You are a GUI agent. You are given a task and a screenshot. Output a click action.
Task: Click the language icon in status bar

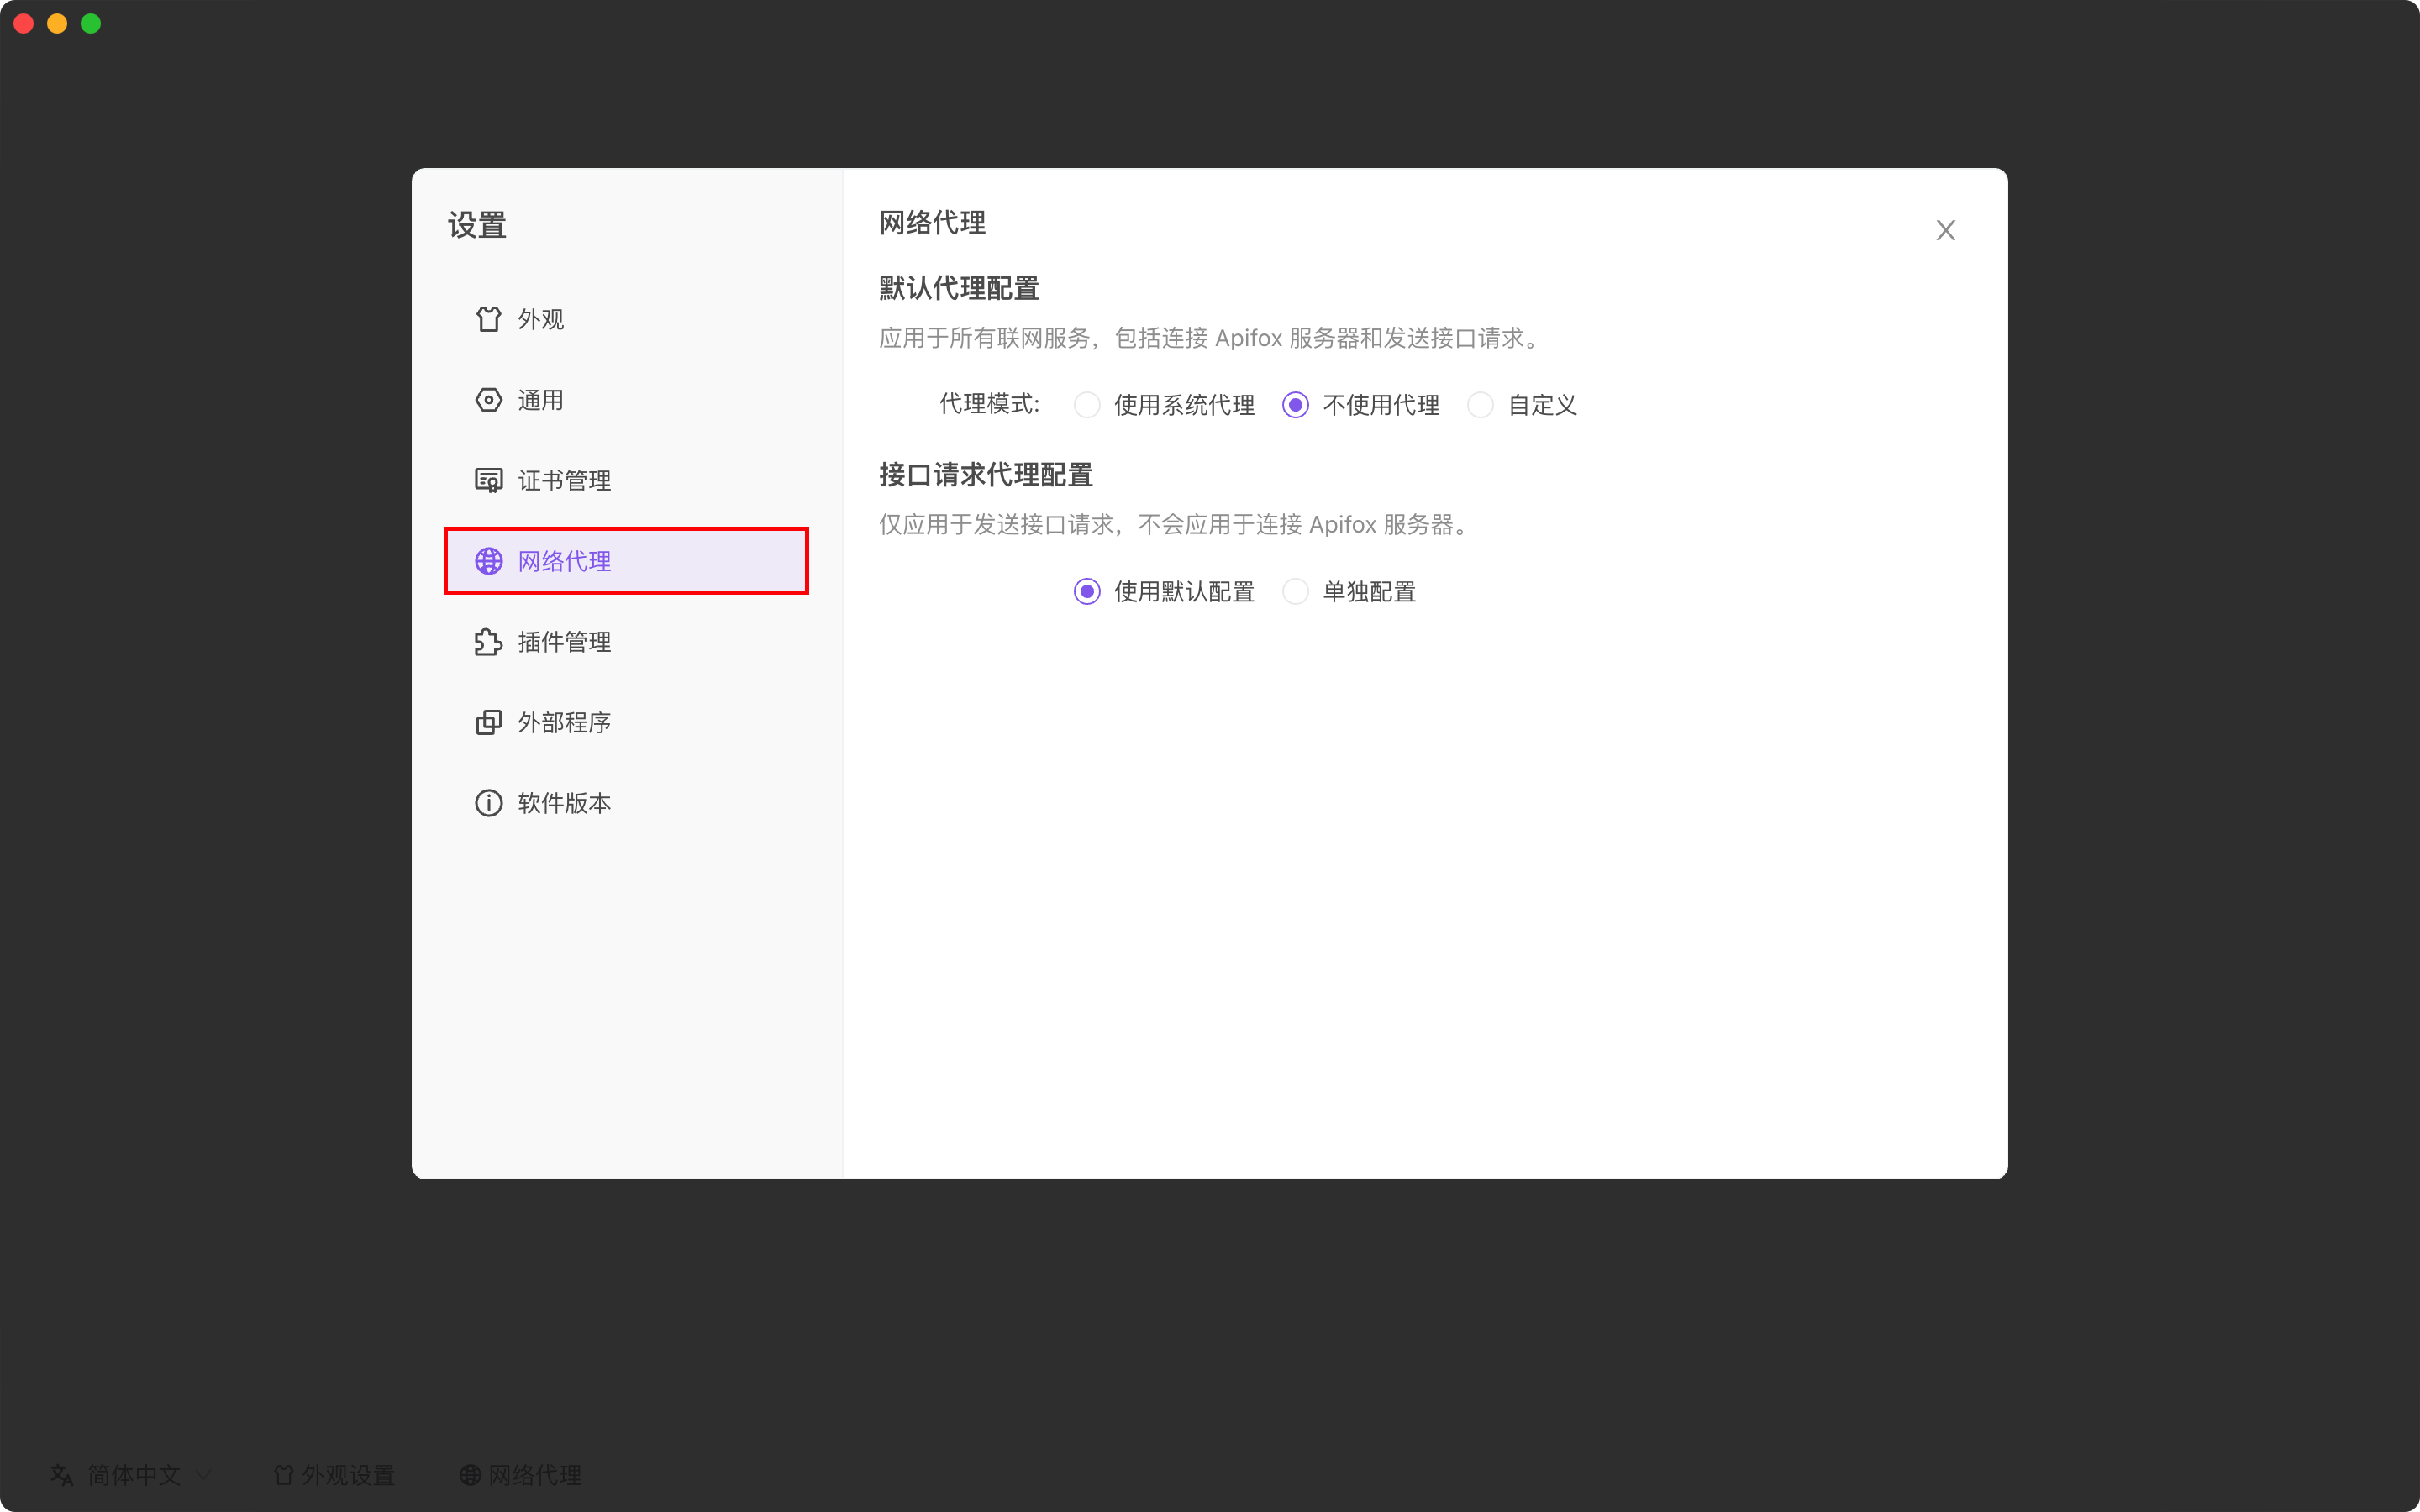62,1475
